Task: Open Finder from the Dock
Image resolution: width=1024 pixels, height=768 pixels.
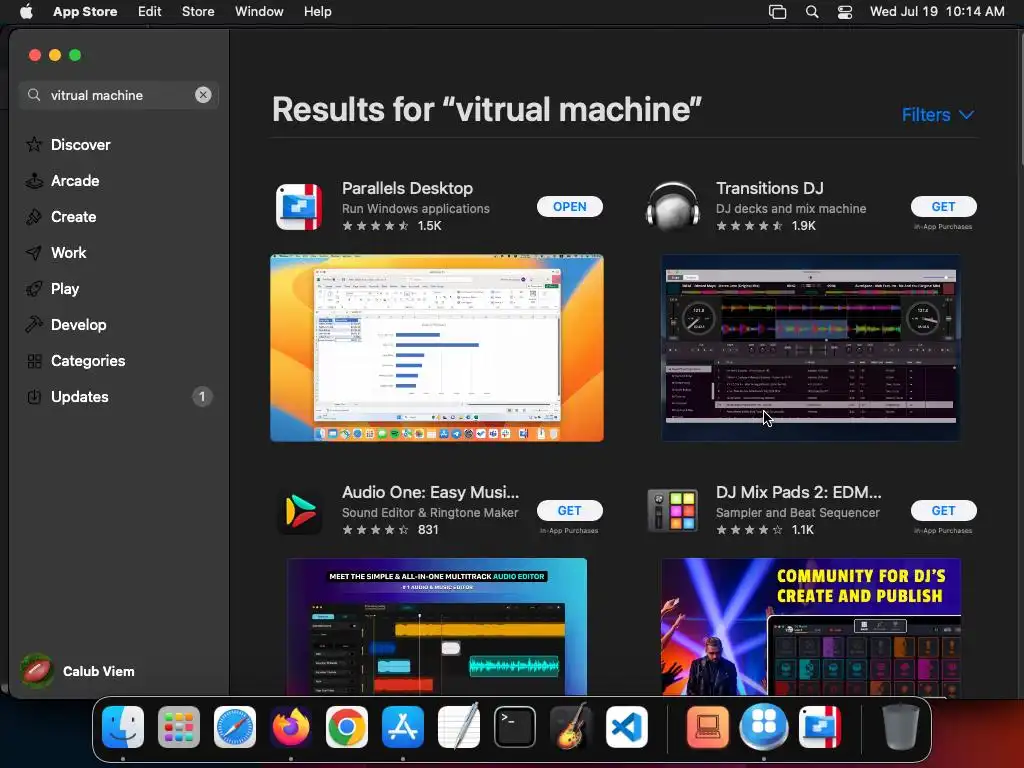Action: [x=123, y=727]
